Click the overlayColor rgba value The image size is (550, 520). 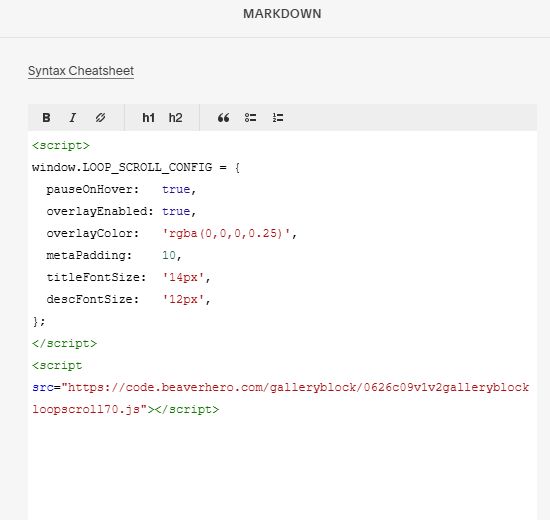click(x=226, y=233)
